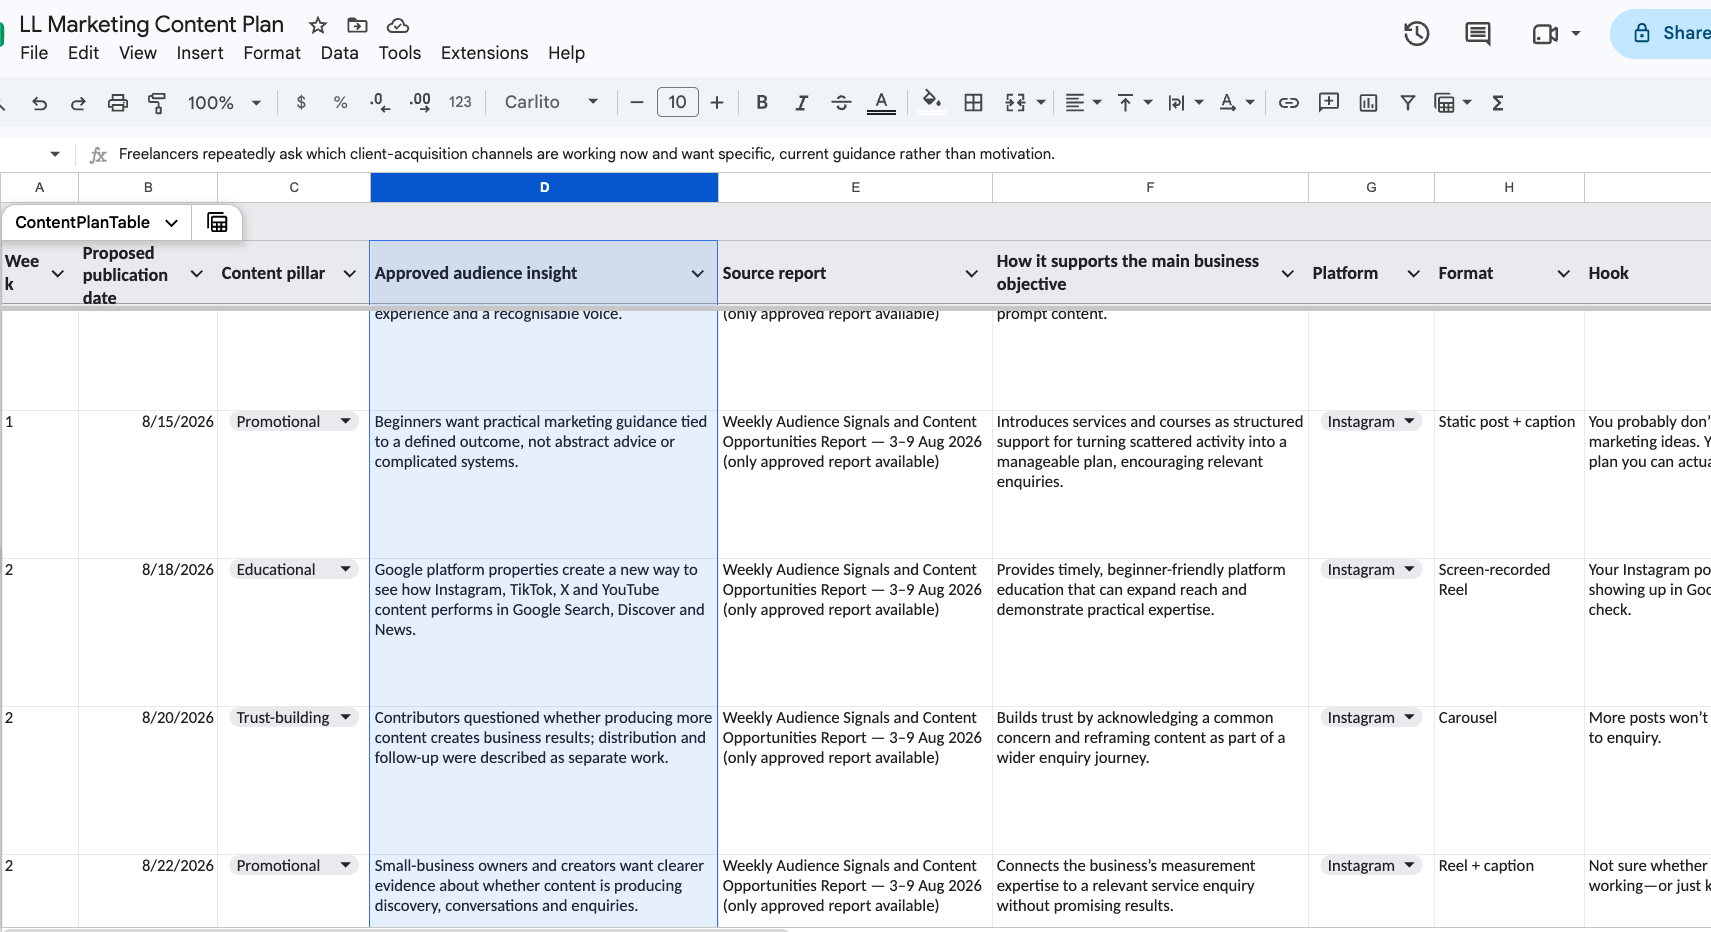This screenshot has width=1711, height=932.
Task: Check cloud save status icon
Action: [x=397, y=25]
